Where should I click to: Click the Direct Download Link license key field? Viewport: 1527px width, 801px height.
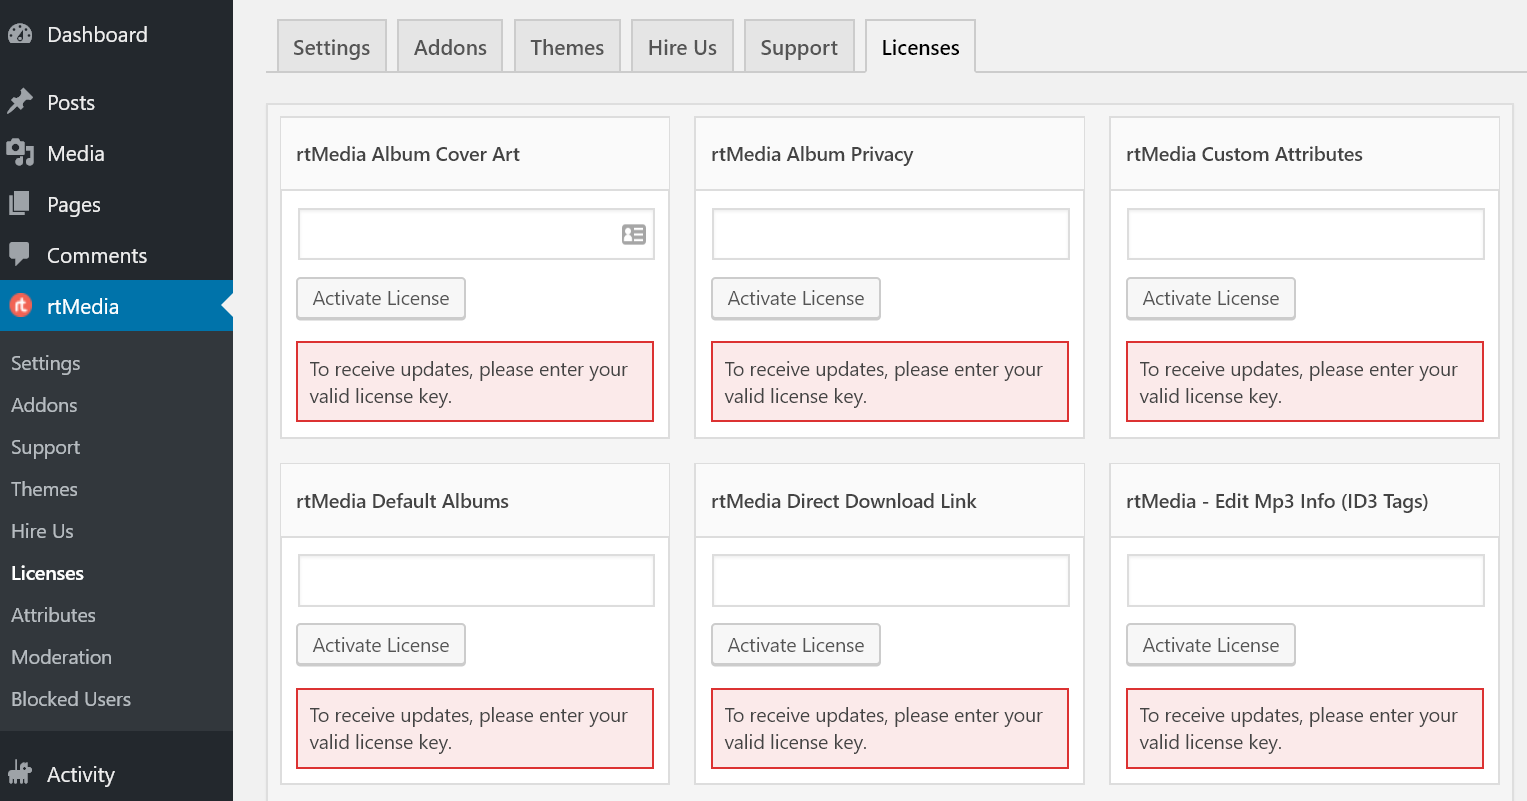click(x=889, y=580)
